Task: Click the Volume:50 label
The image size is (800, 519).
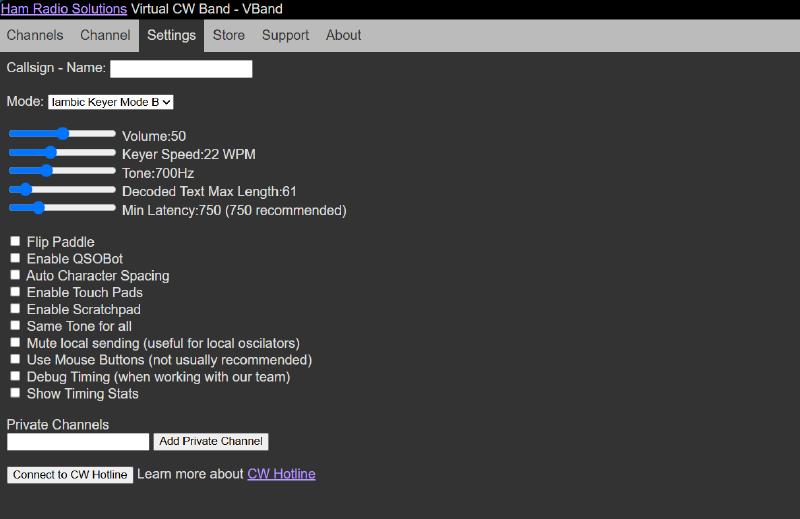Action: tap(154, 136)
